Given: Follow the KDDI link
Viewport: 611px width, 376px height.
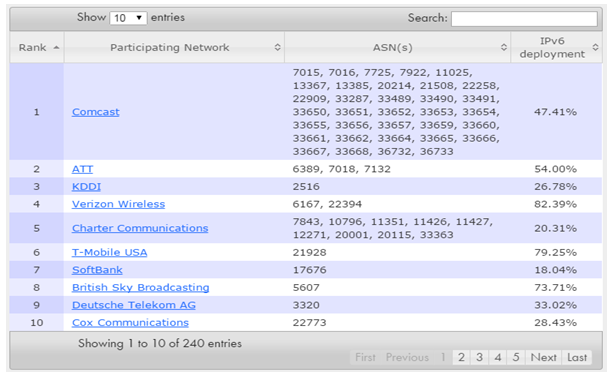Looking at the screenshot, I should [86, 187].
